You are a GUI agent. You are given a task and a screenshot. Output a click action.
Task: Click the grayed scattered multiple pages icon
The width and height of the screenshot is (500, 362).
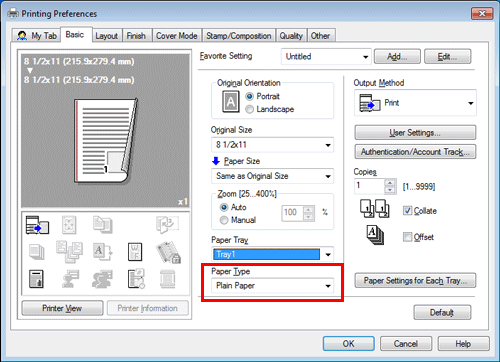pyautogui.click(x=69, y=252)
